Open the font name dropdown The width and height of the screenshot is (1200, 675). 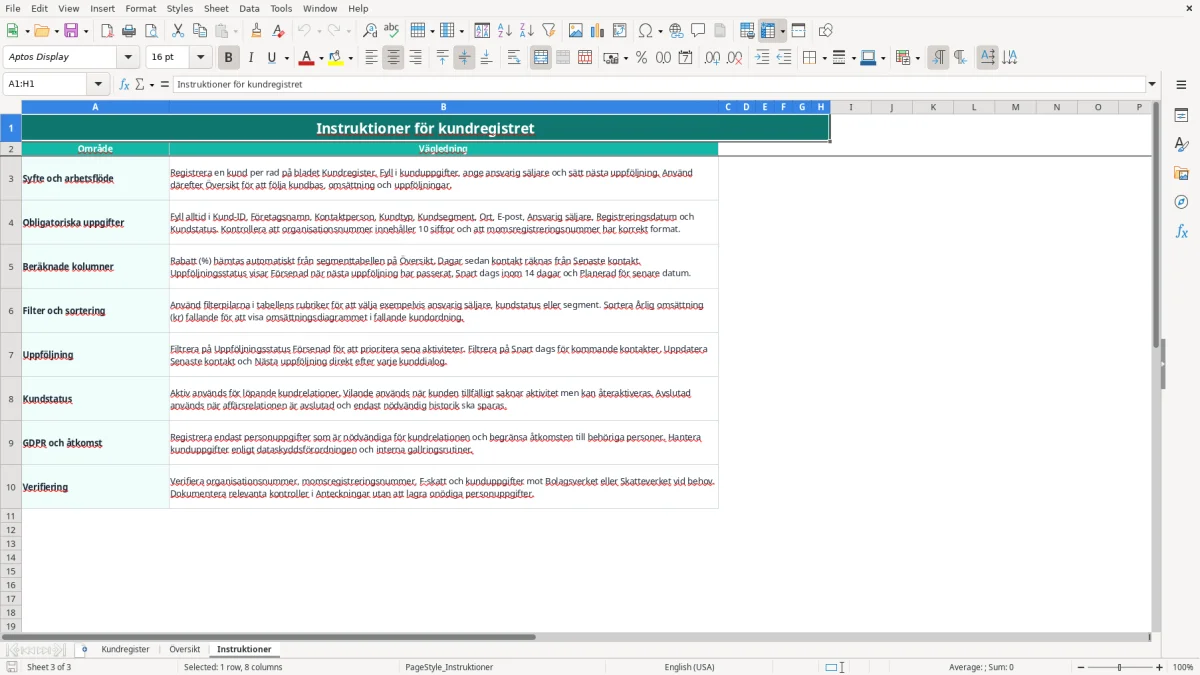pos(128,58)
